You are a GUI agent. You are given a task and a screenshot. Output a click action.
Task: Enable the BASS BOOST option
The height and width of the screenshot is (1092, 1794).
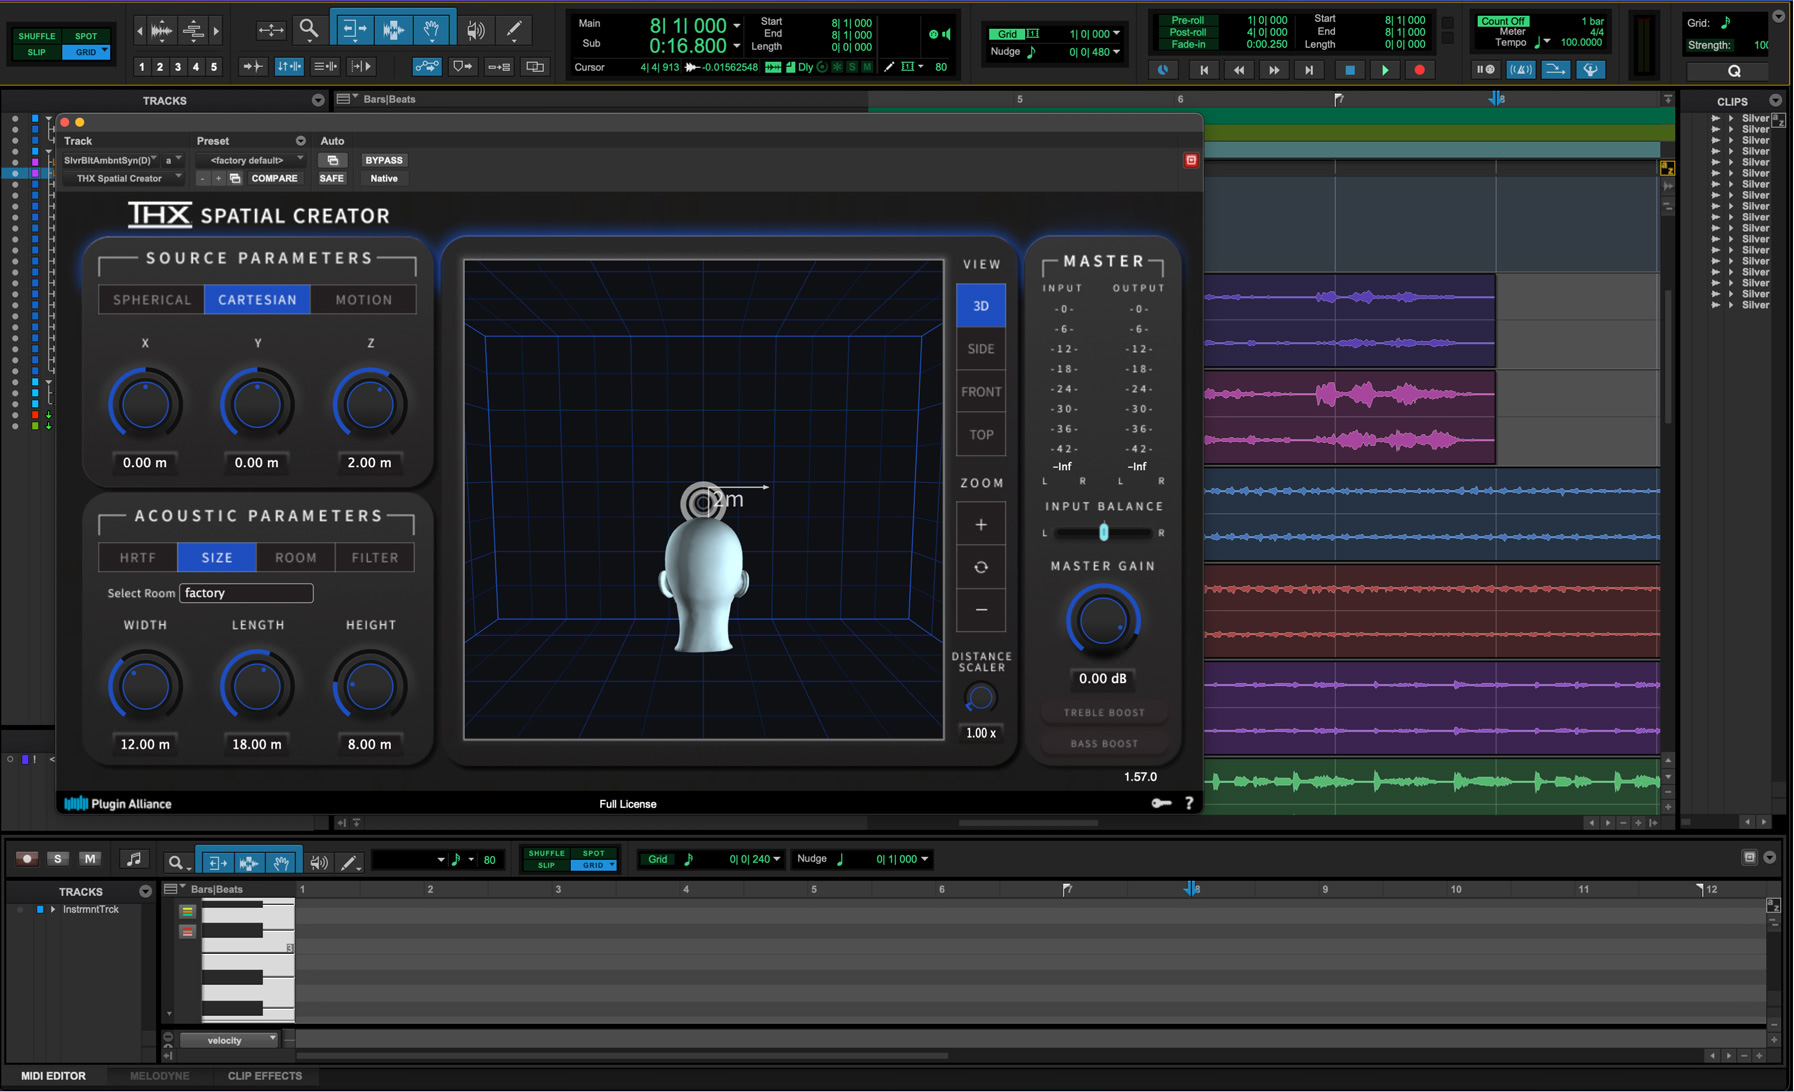[1103, 744]
